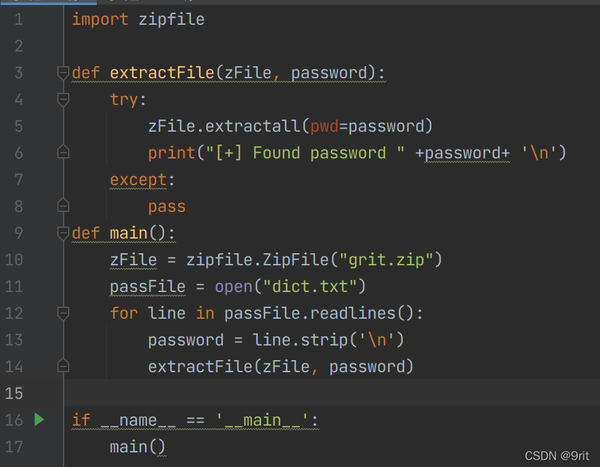600x467 pixels.
Task: Click the "[+] Found password " string
Action: (x=305, y=153)
